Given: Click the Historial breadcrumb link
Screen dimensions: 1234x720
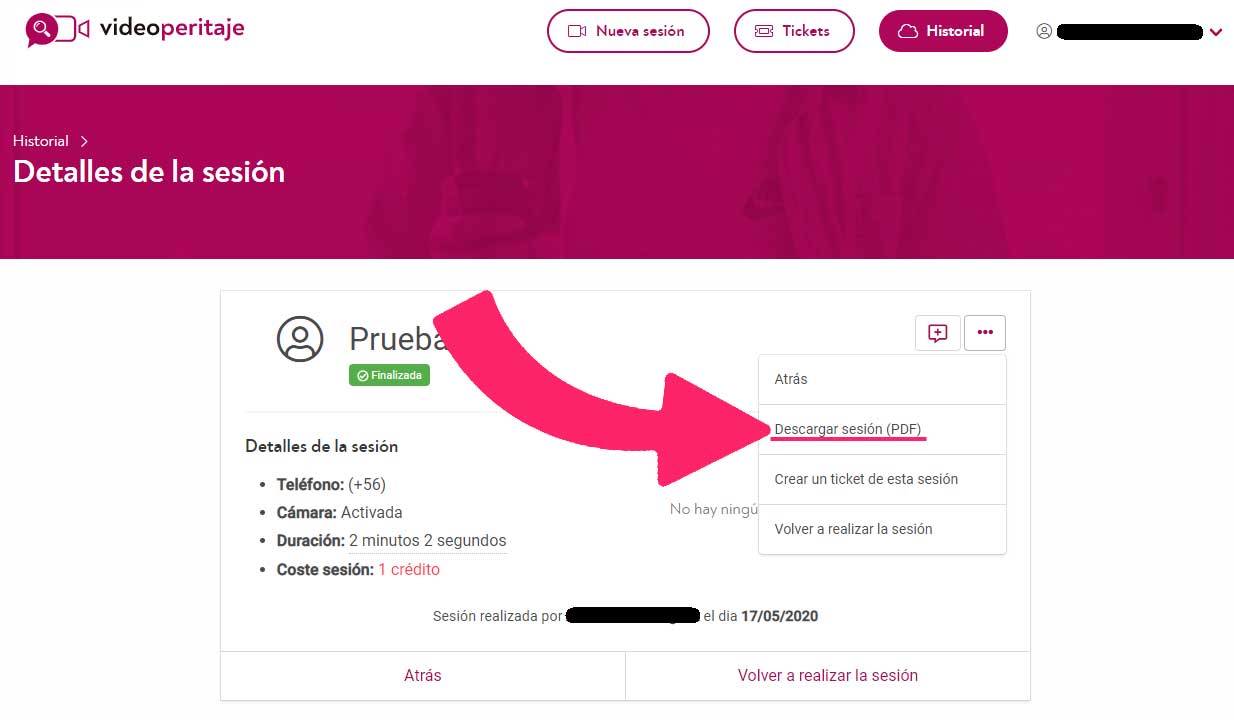Looking at the screenshot, I should pos(41,141).
